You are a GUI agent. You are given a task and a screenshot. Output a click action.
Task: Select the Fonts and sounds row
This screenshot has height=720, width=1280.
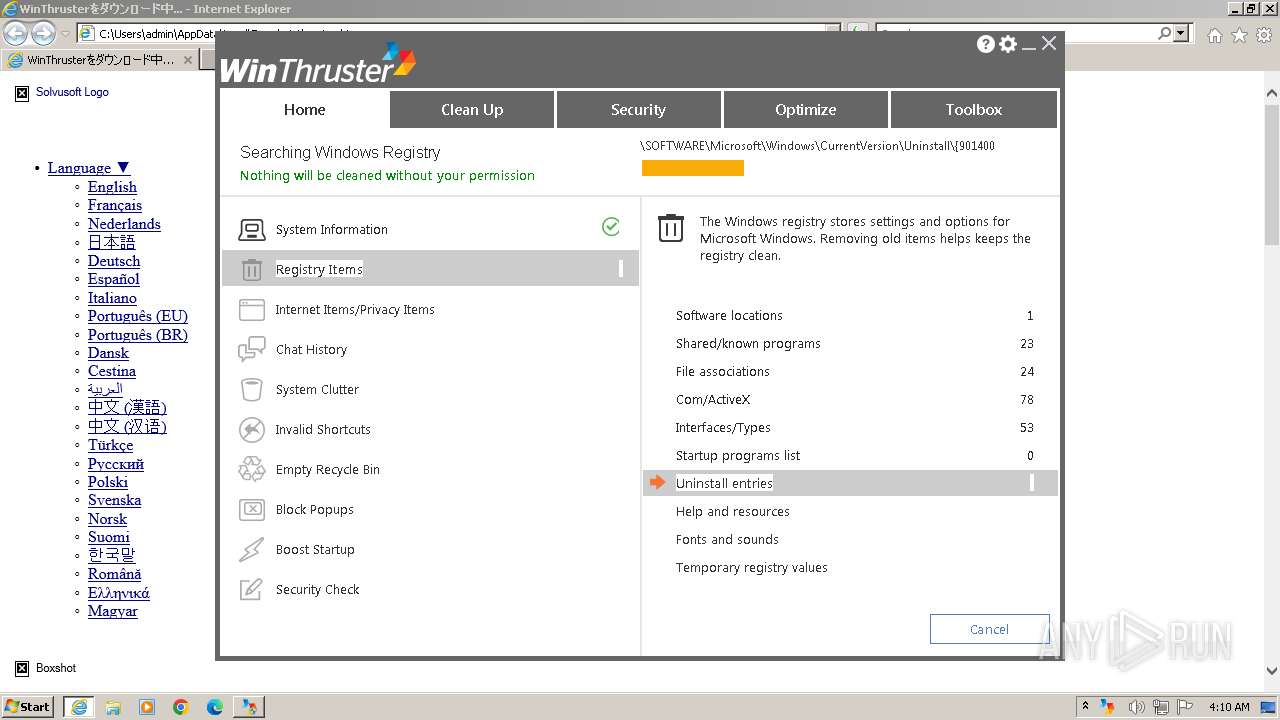[x=850, y=539]
